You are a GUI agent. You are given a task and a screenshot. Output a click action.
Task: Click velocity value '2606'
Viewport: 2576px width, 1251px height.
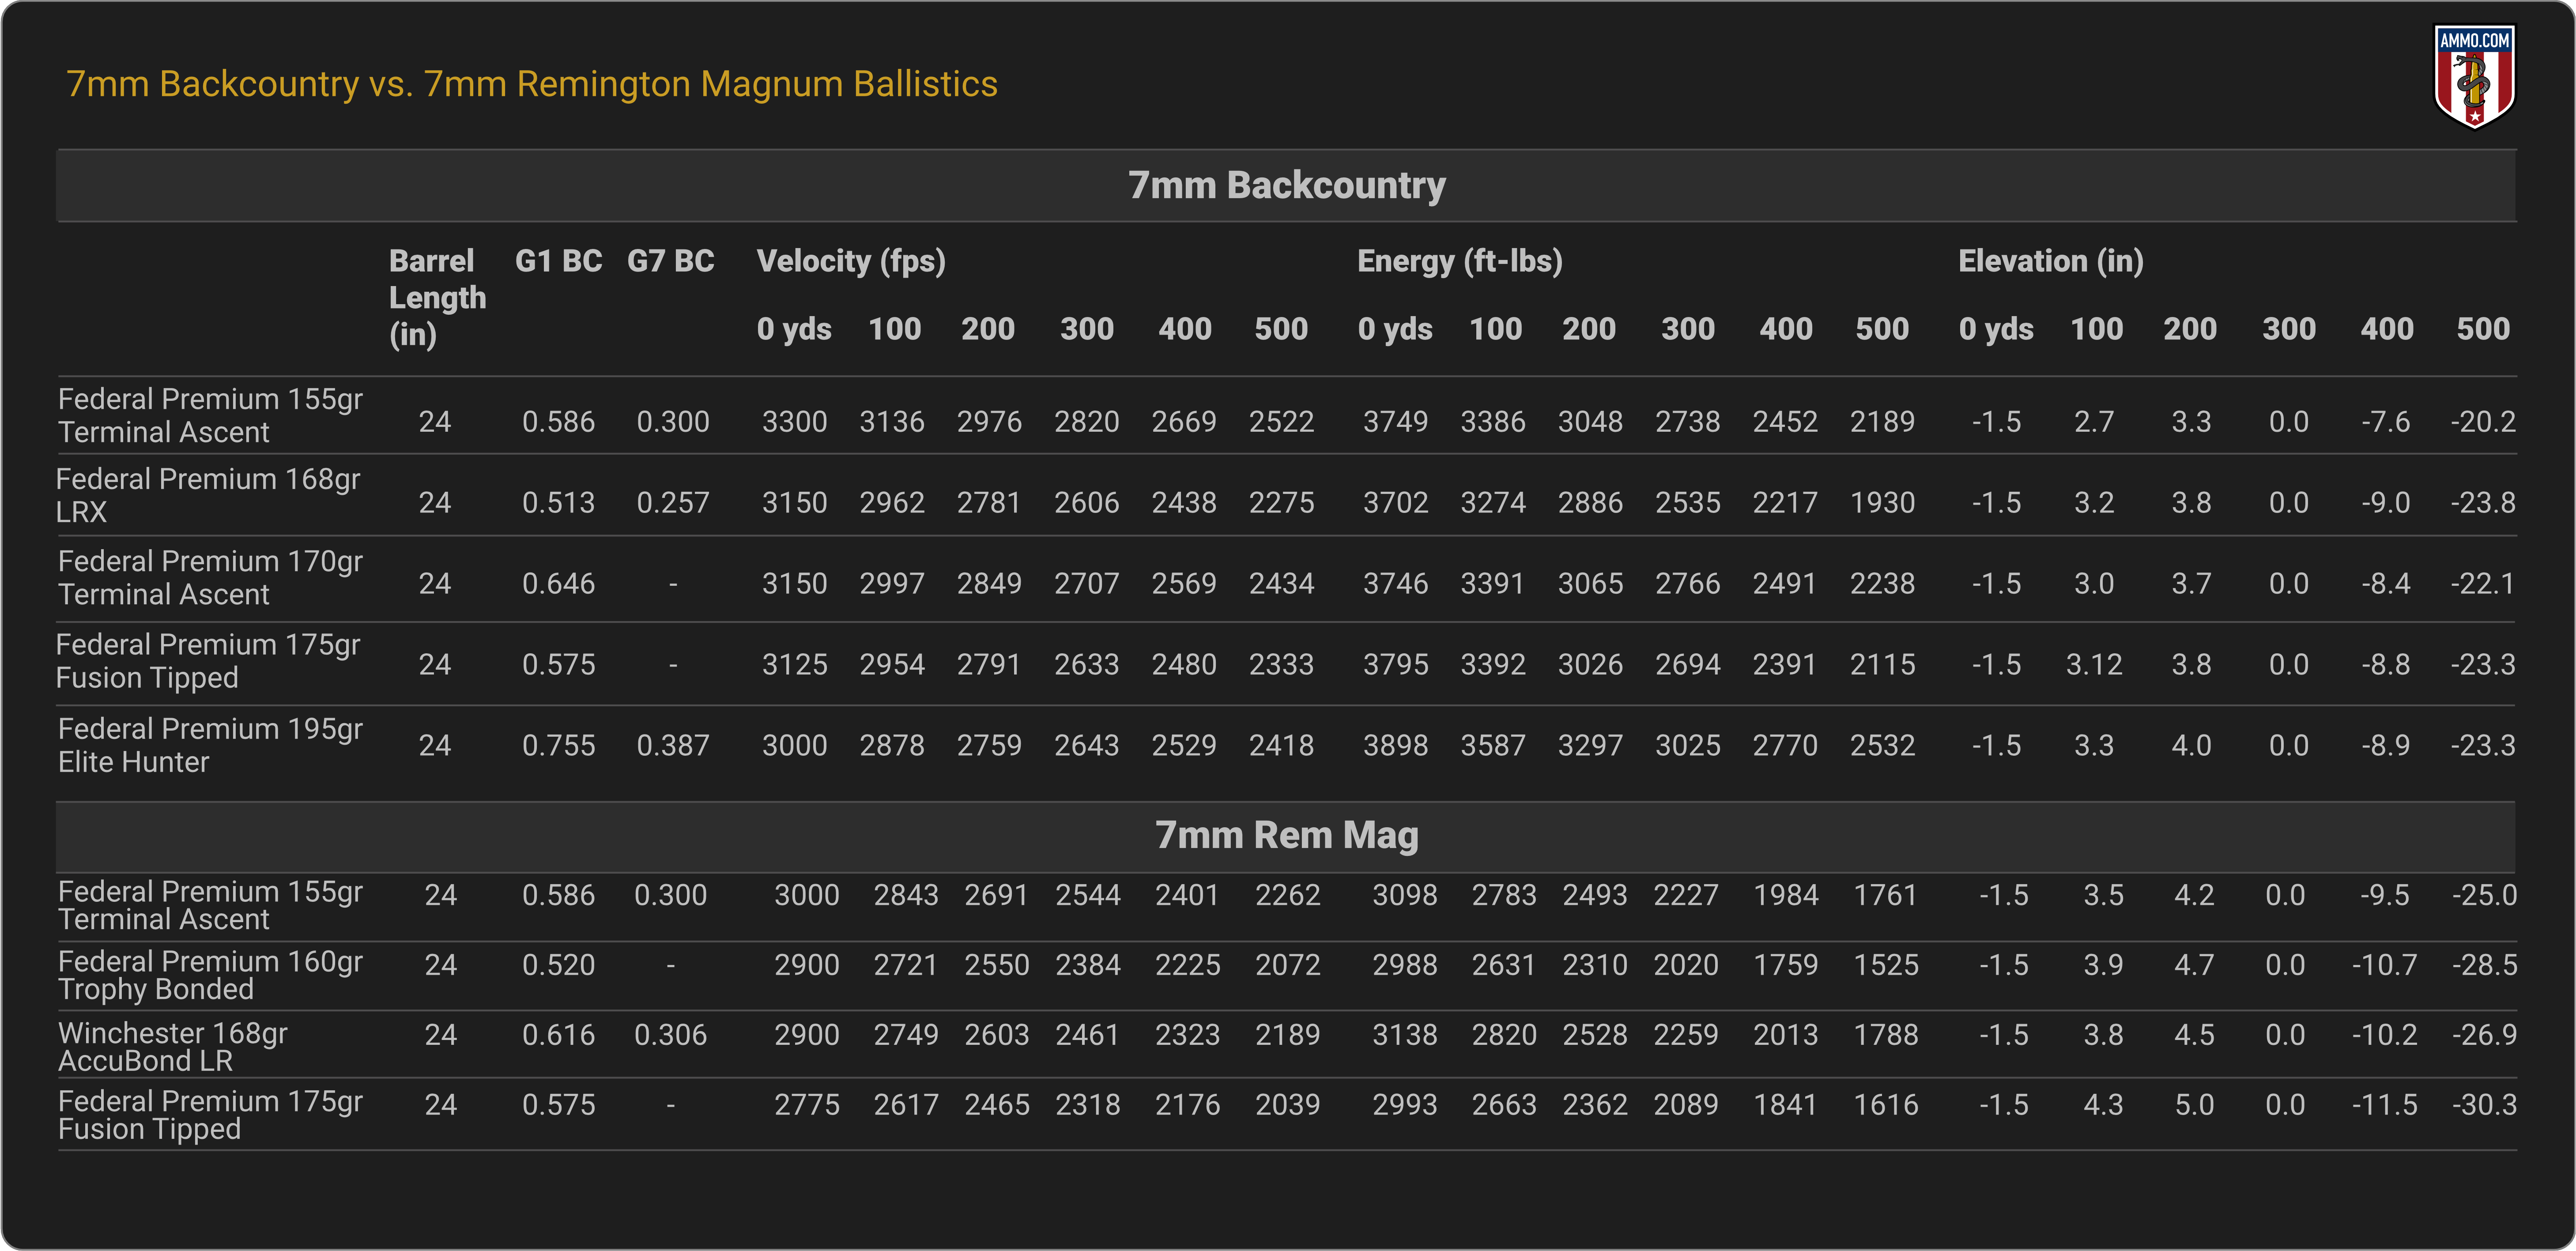coord(1086,503)
